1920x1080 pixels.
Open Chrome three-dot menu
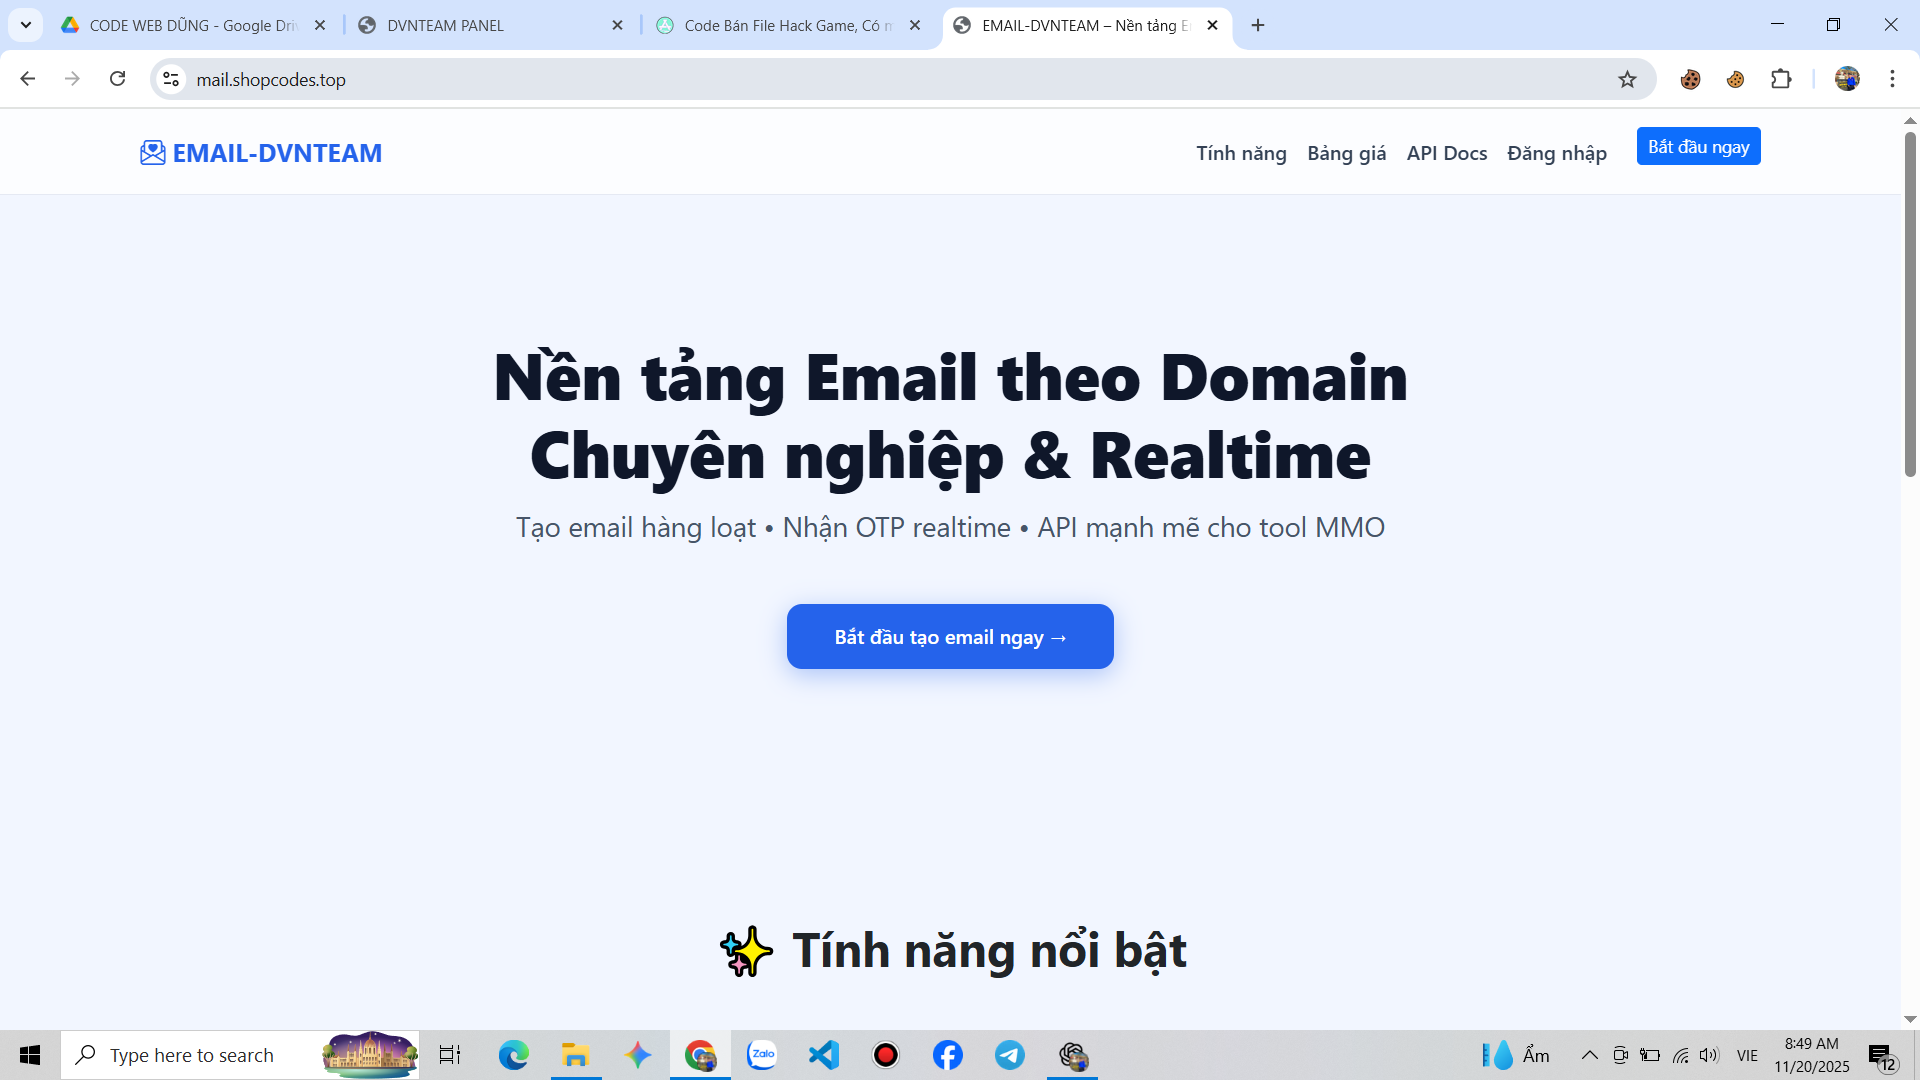click(x=1892, y=79)
